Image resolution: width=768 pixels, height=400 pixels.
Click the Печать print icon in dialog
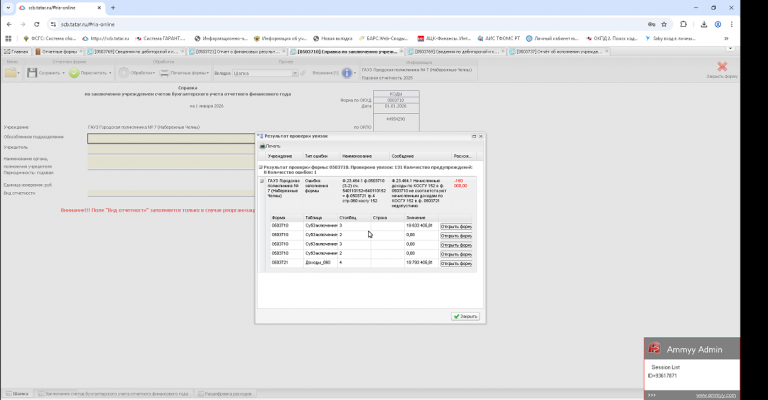pos(262,146)
